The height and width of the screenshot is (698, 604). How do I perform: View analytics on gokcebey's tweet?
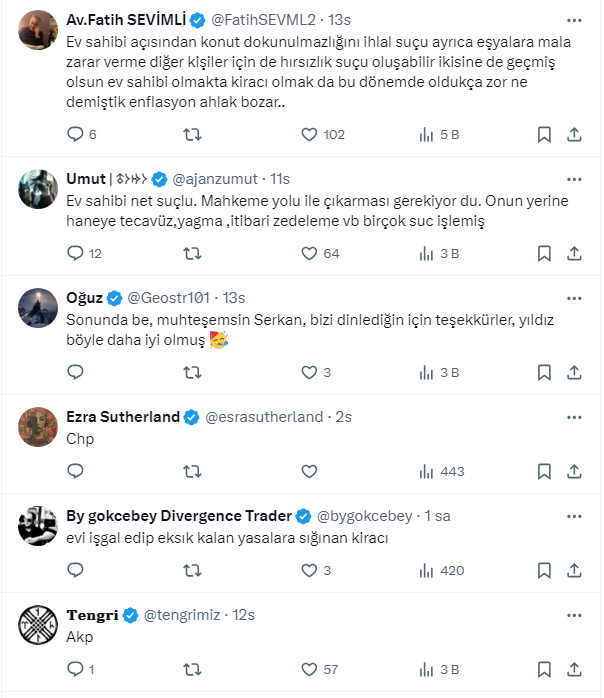[x=428, y=570]
